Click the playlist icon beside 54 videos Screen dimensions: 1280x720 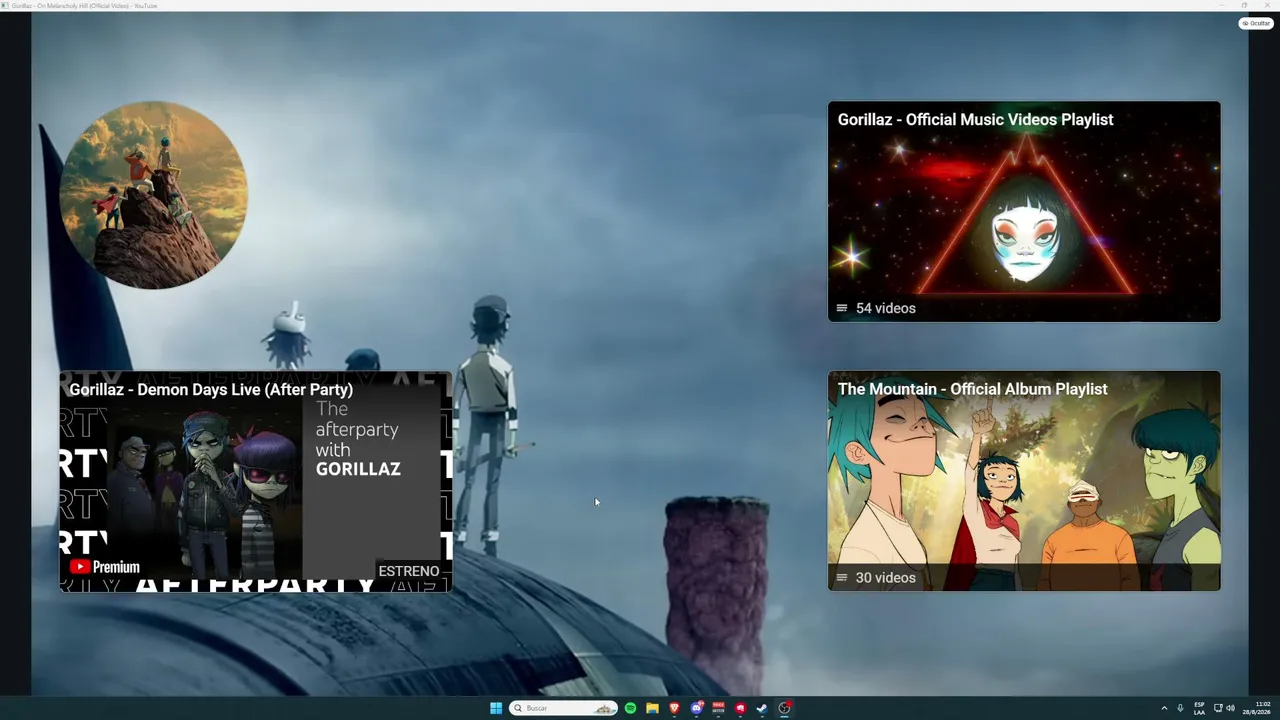[x=842, y=308]
